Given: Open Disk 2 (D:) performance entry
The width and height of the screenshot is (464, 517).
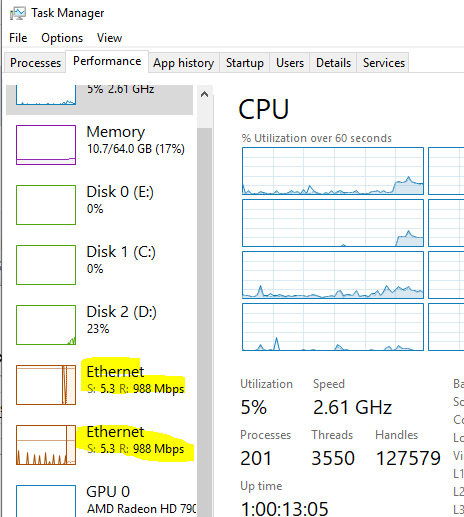Looking at the screenshot, I should pos(99,325).
